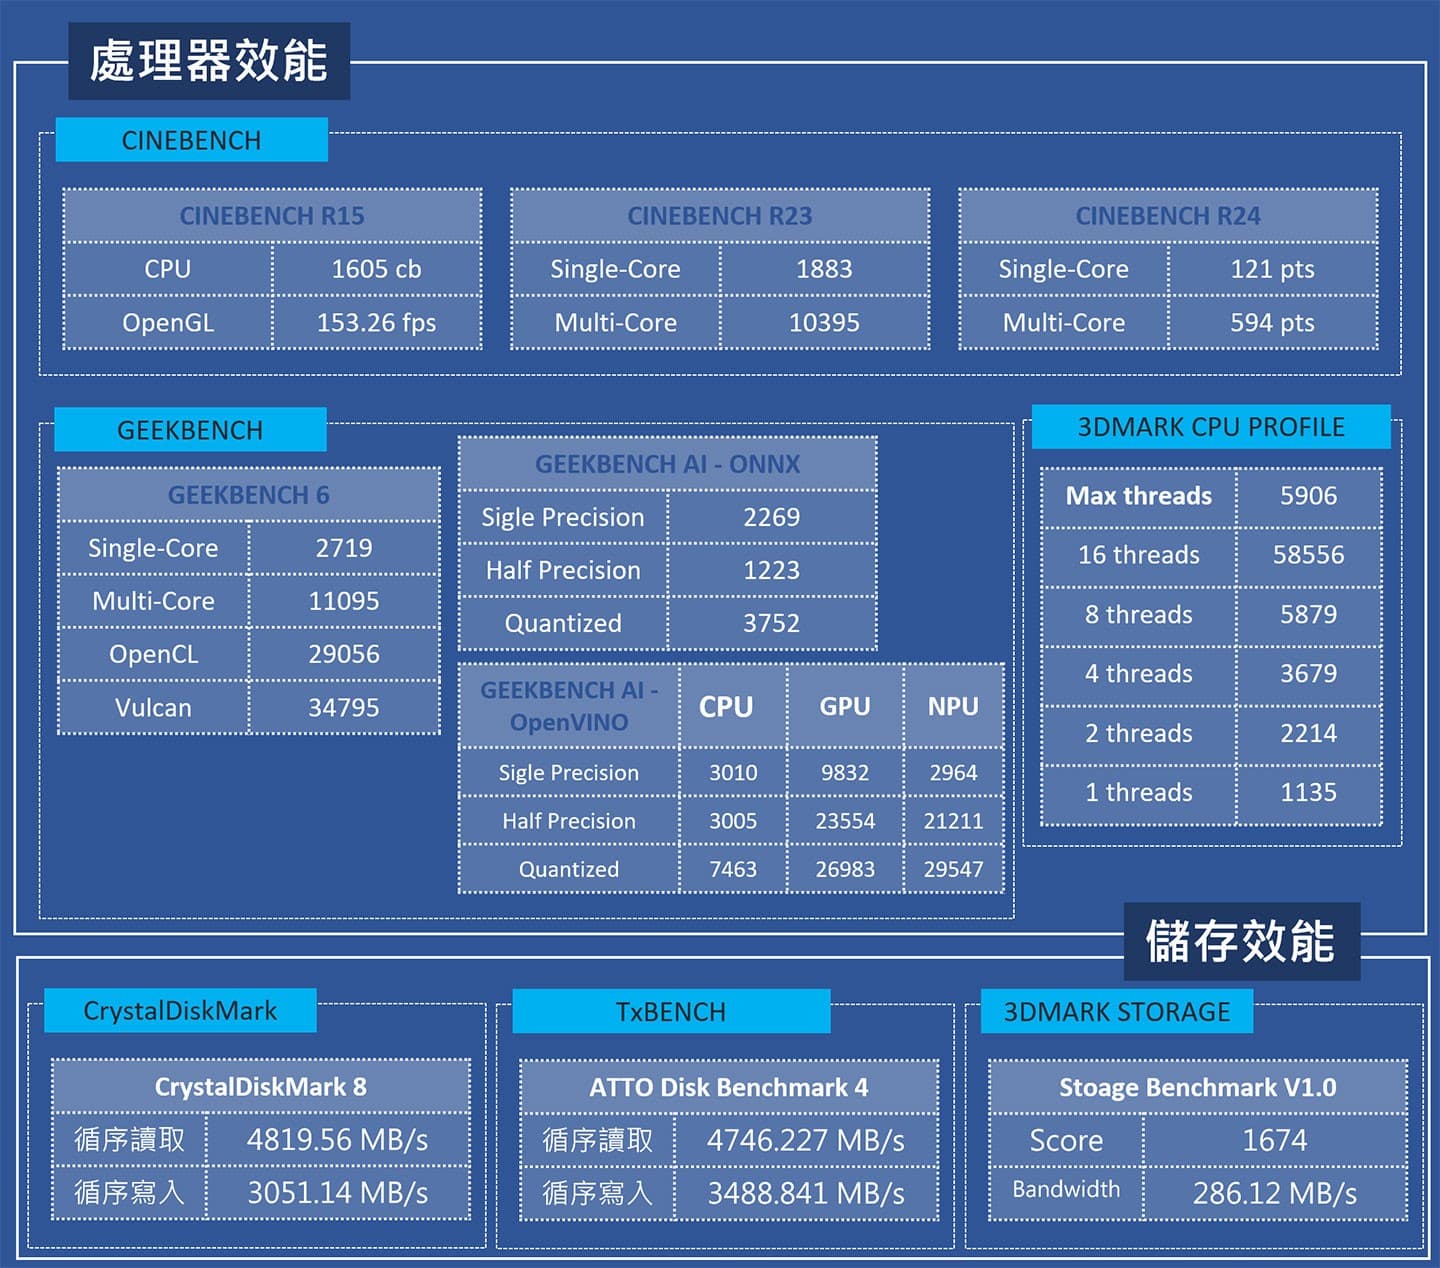The width and height of the screenshot is (1440, 1268).
Task: Click the Vulcan score 34795
Action: click(x=343, y=708)
